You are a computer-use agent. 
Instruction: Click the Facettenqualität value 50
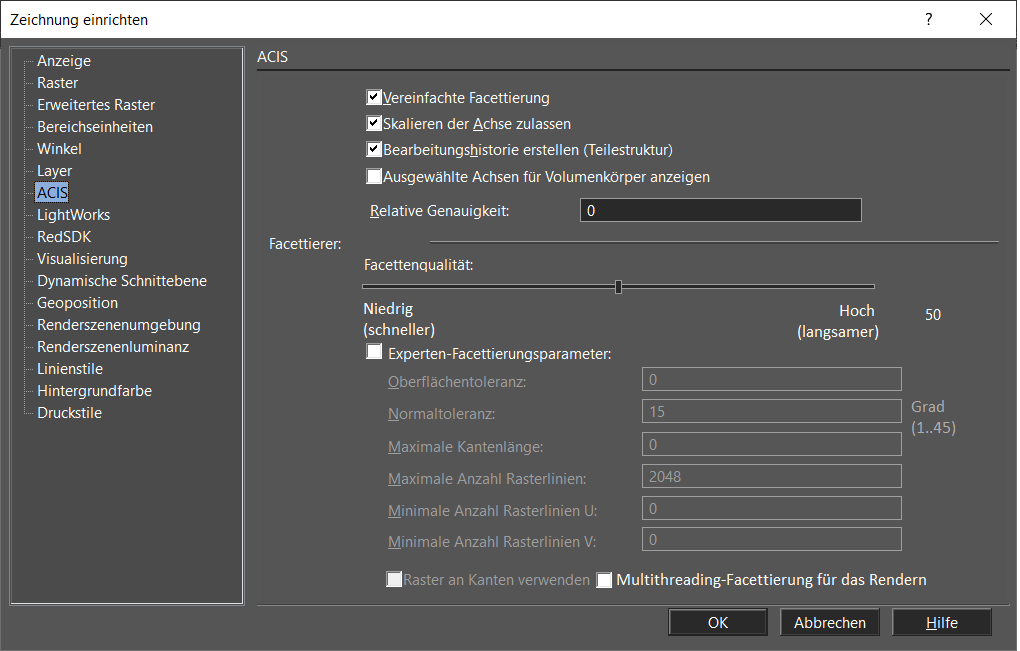coord(933,315)
